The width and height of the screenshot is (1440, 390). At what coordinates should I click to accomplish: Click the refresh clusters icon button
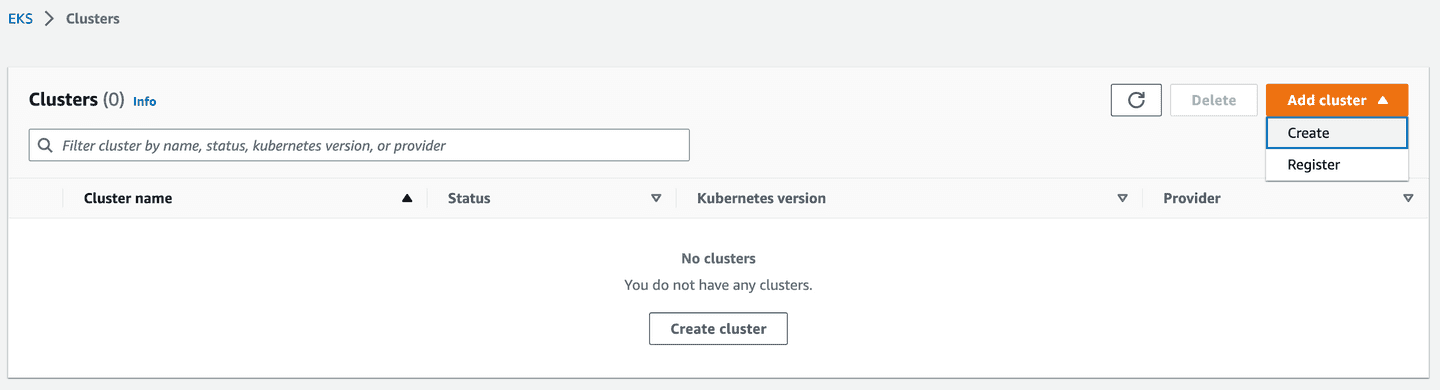(1136, 100)
